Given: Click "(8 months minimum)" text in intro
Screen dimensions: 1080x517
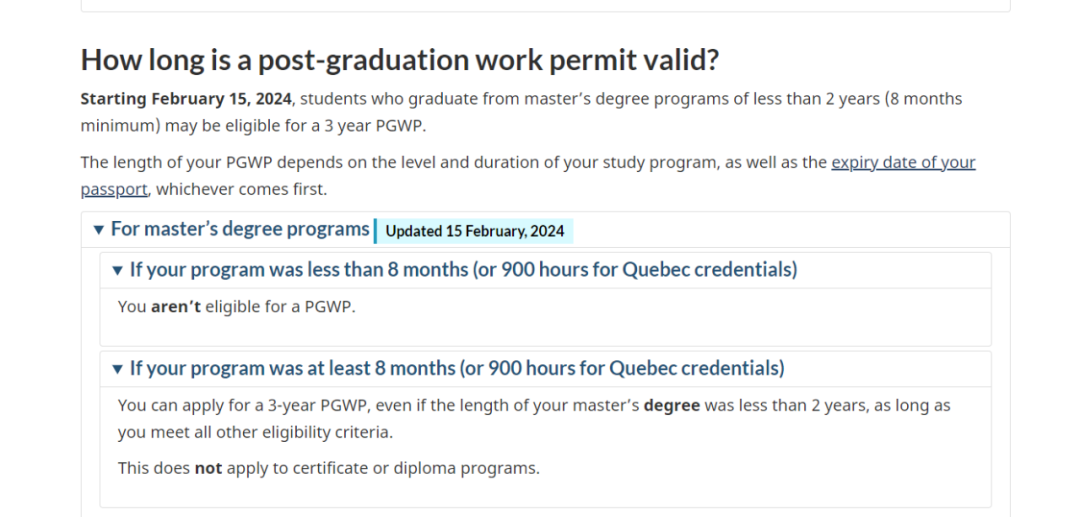Looking at the screenshot, I should pyautogui.click(x=920, y=99).
